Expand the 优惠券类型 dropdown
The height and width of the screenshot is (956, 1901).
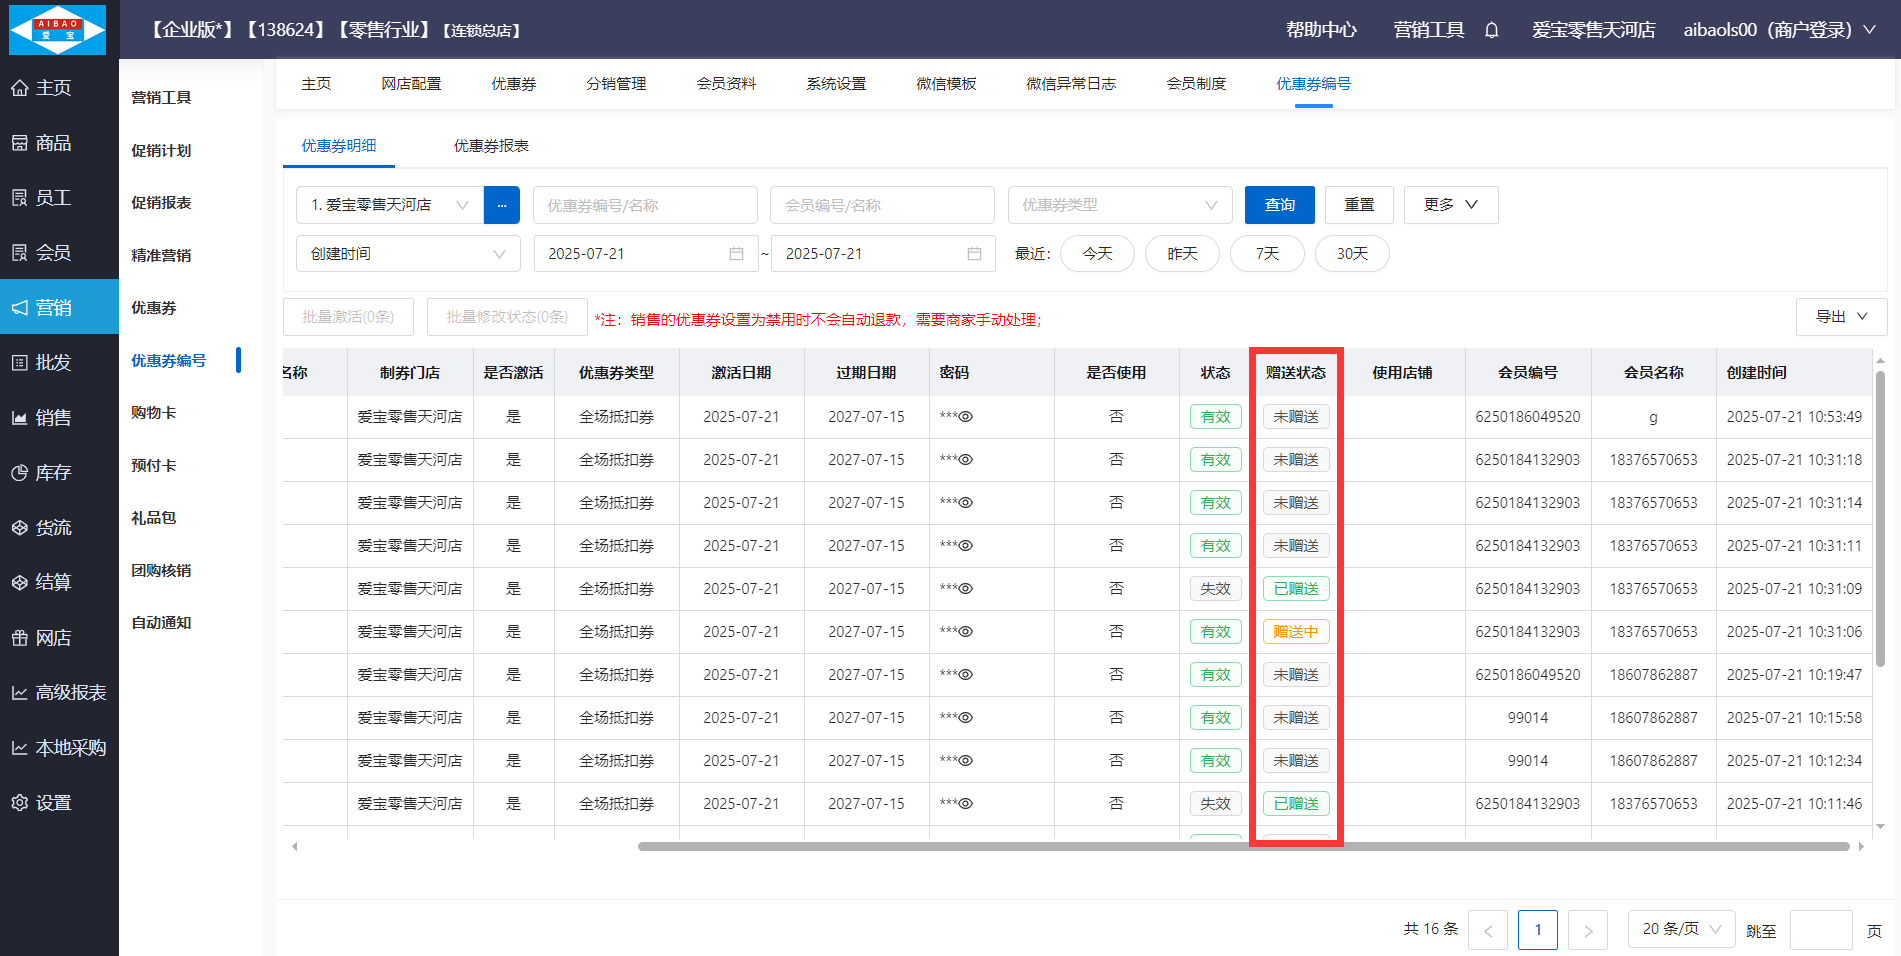tap(1119, 205)
